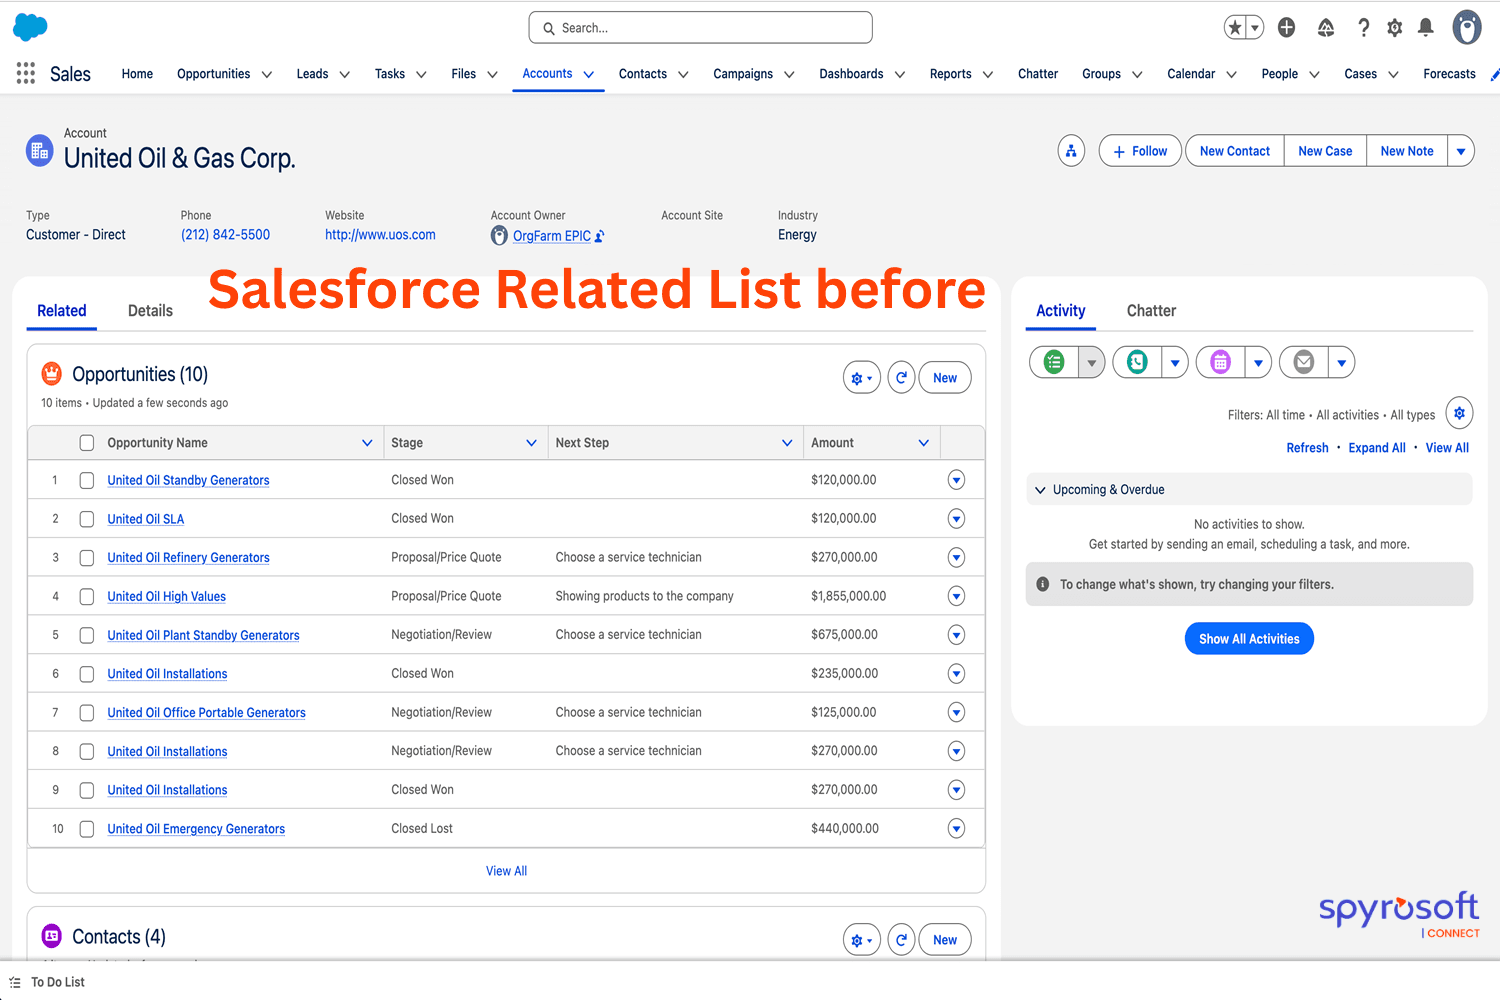Screen dimensions: 1500x1000
Task: Open the Chatter nav item
Action: pos(1038,74)
